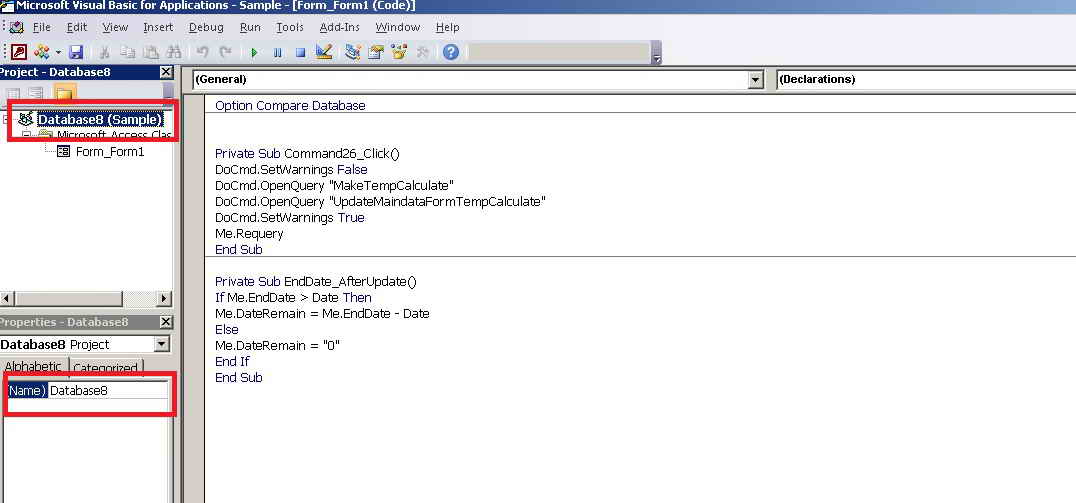
Task: Collapse the Database8 (Sample) tree node
Action: coord(6,119)
